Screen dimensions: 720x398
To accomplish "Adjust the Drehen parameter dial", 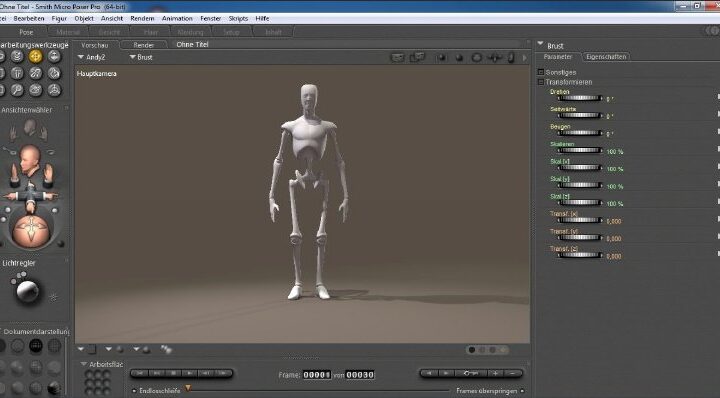I will coord(579,98).
